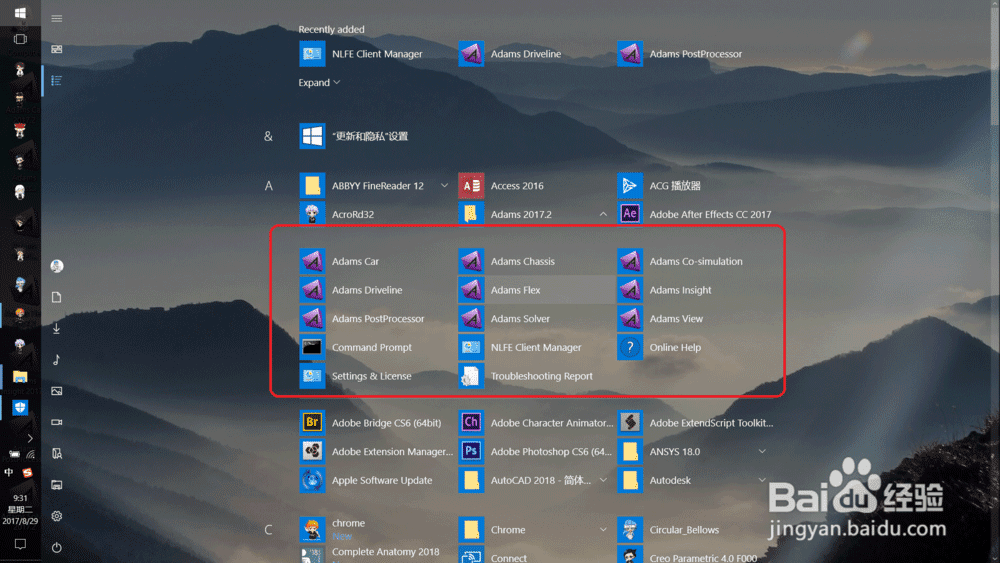Expand the Autodesk folder
The height and width of the screenshot is (563, 1000).
coord(761,479)
